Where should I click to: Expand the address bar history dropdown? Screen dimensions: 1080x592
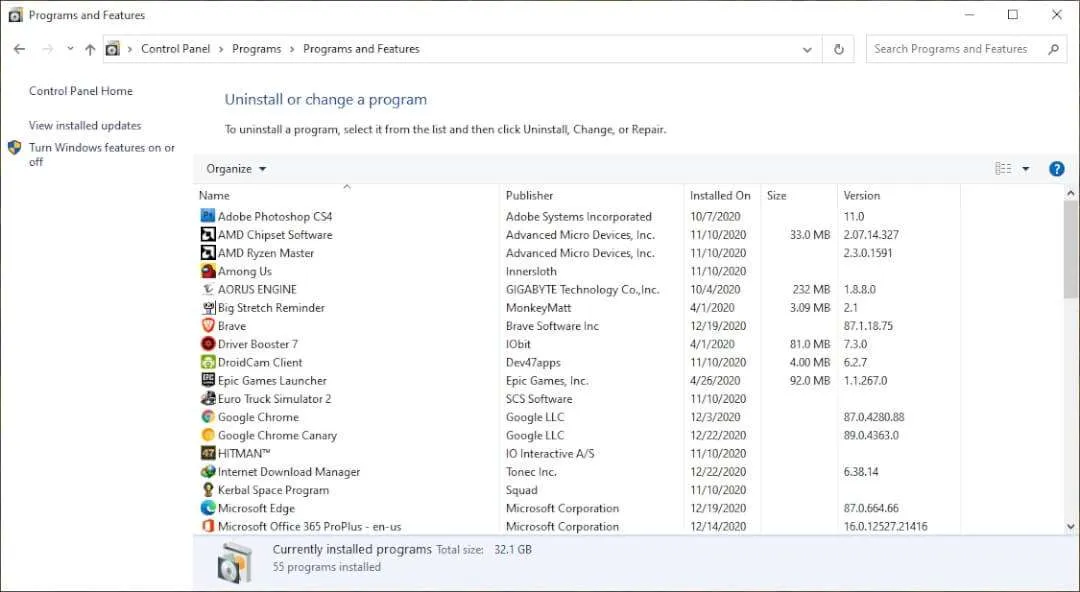(x=807, y=50)
